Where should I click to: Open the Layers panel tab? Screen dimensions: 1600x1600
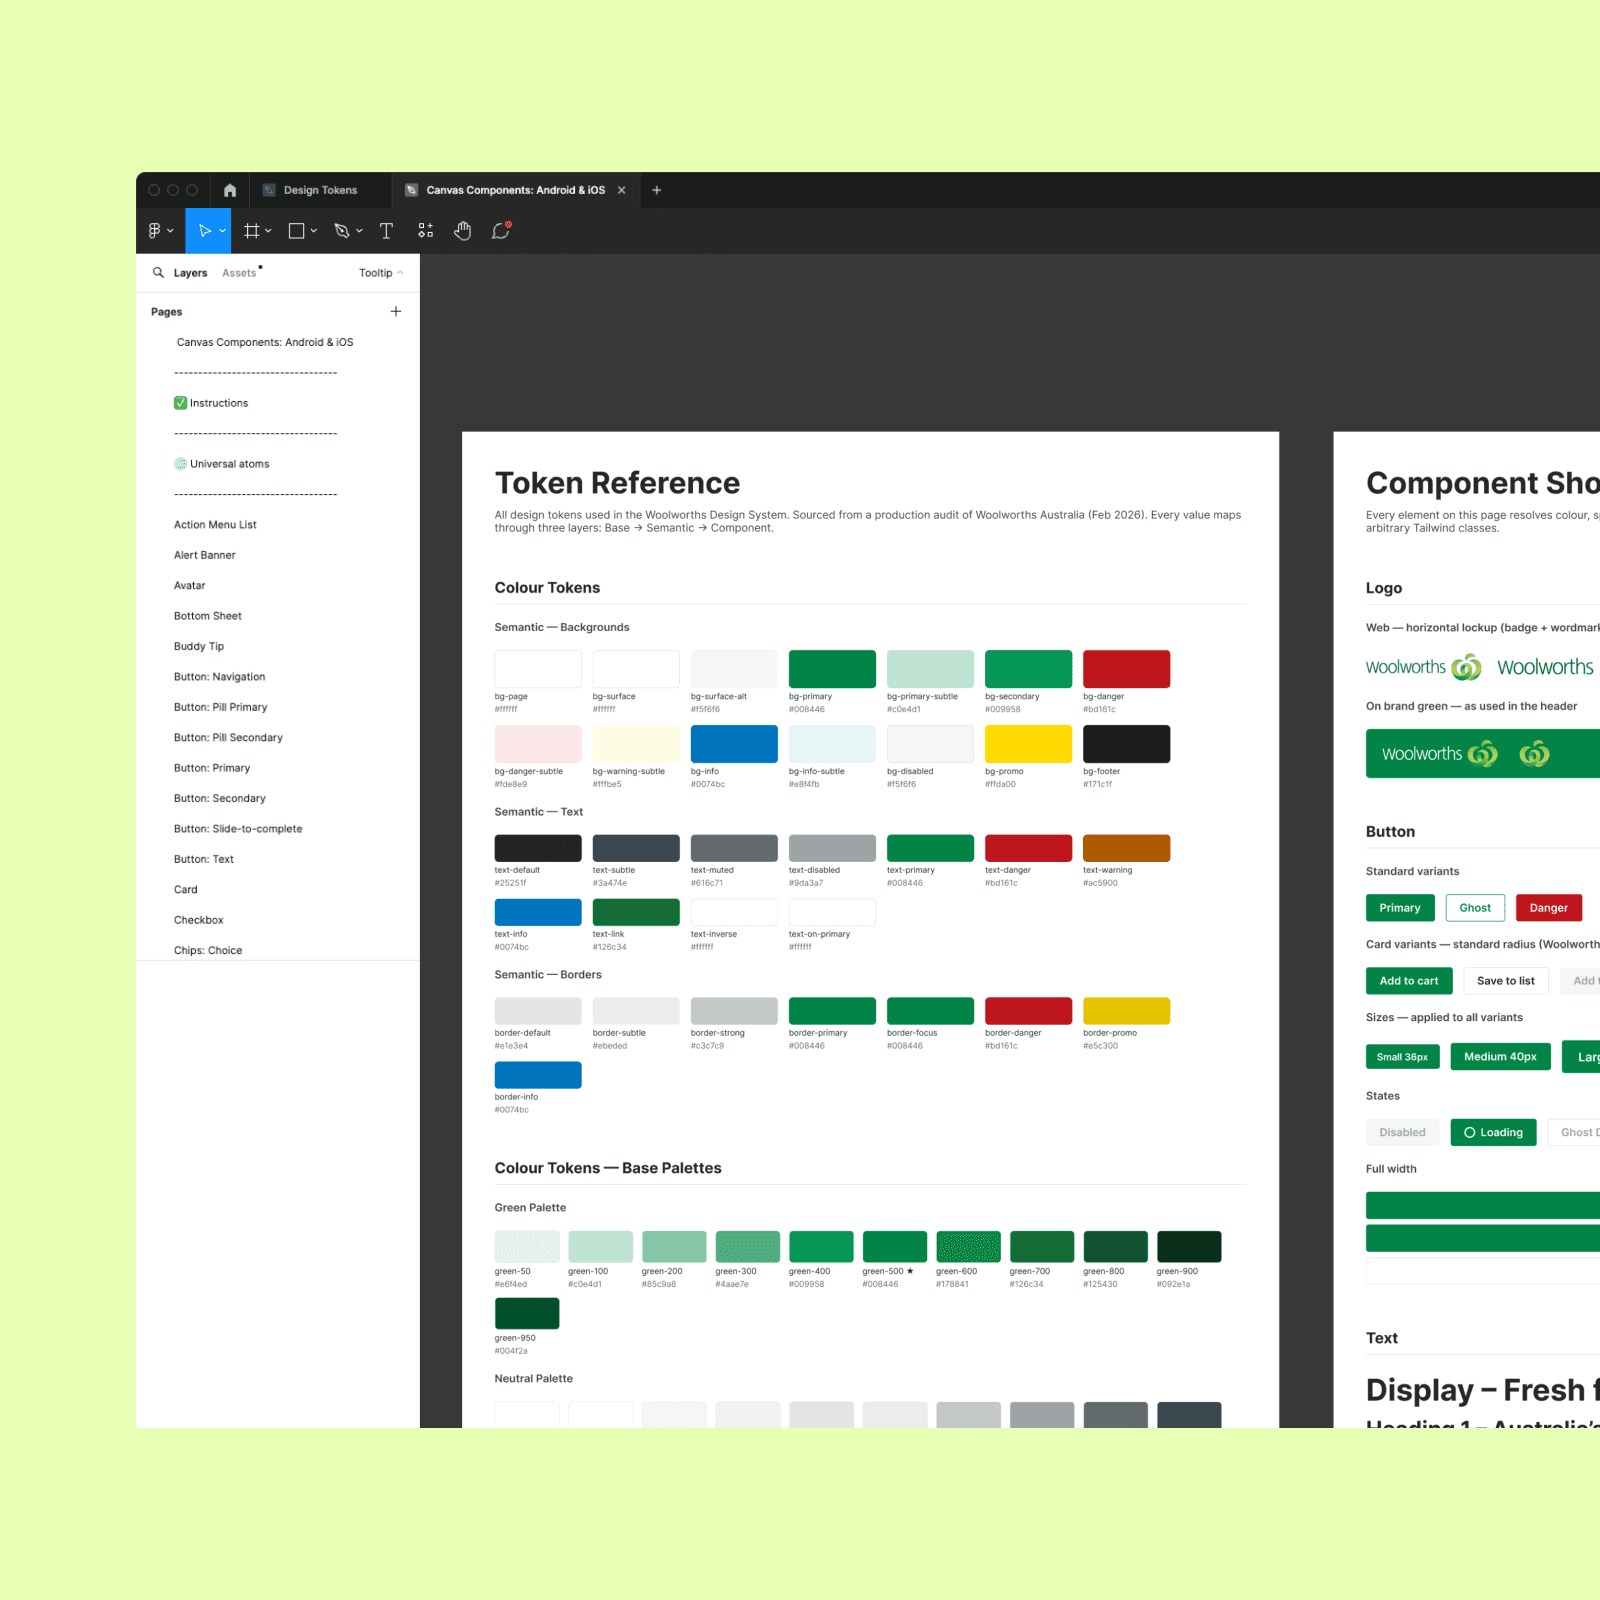(x=190, y=273)
